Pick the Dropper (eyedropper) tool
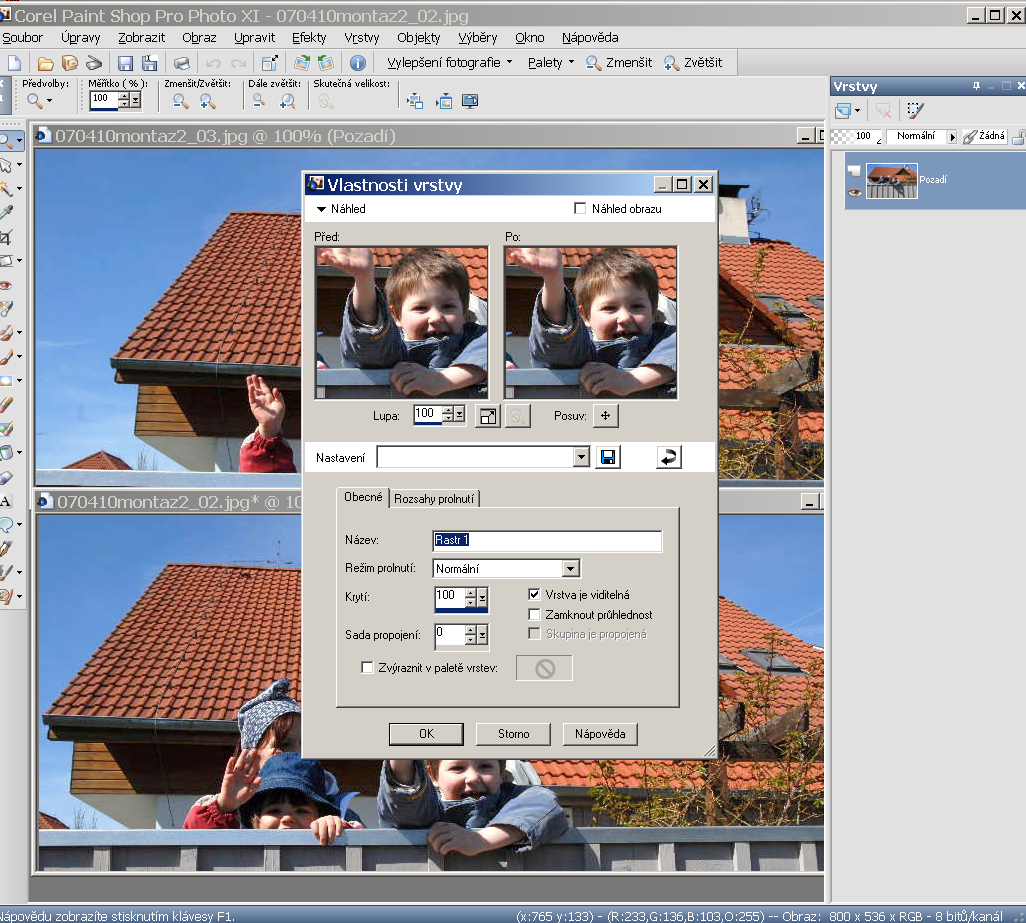The height and width of the screenshot is (923, 1026). pos(6,212)
